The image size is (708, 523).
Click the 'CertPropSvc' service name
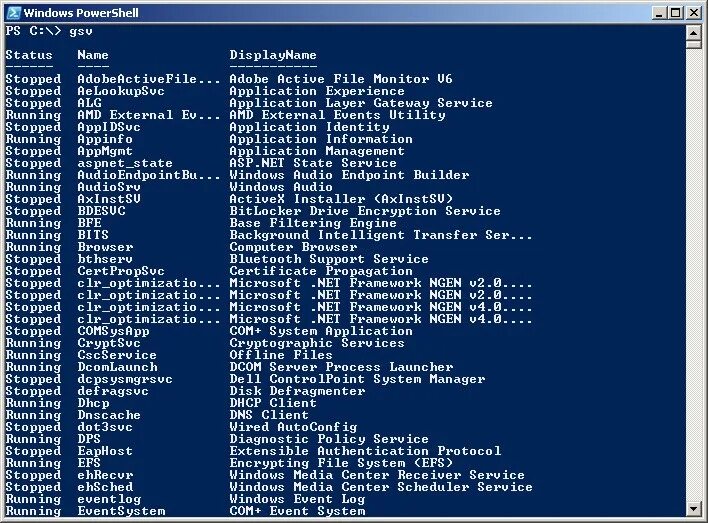[x=121, y=271]
